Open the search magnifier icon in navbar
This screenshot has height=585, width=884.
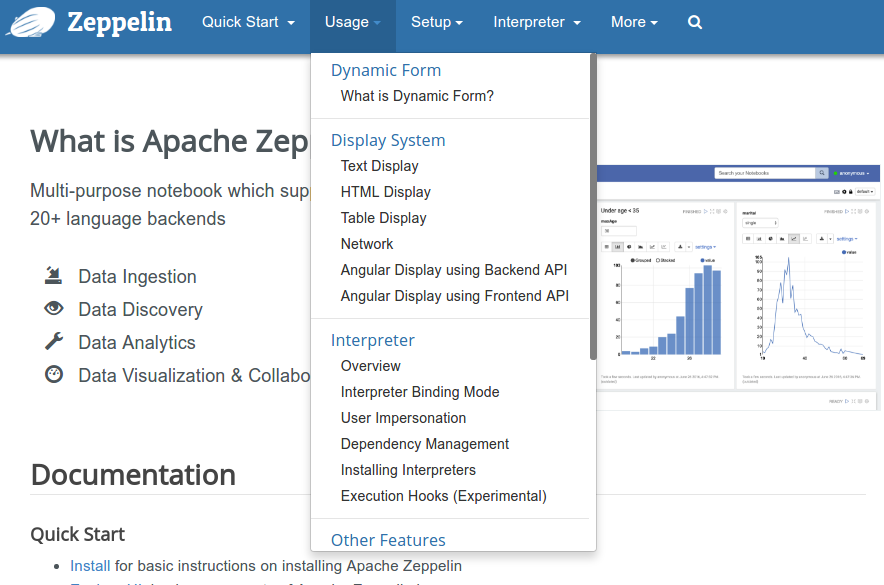point(695,22)
